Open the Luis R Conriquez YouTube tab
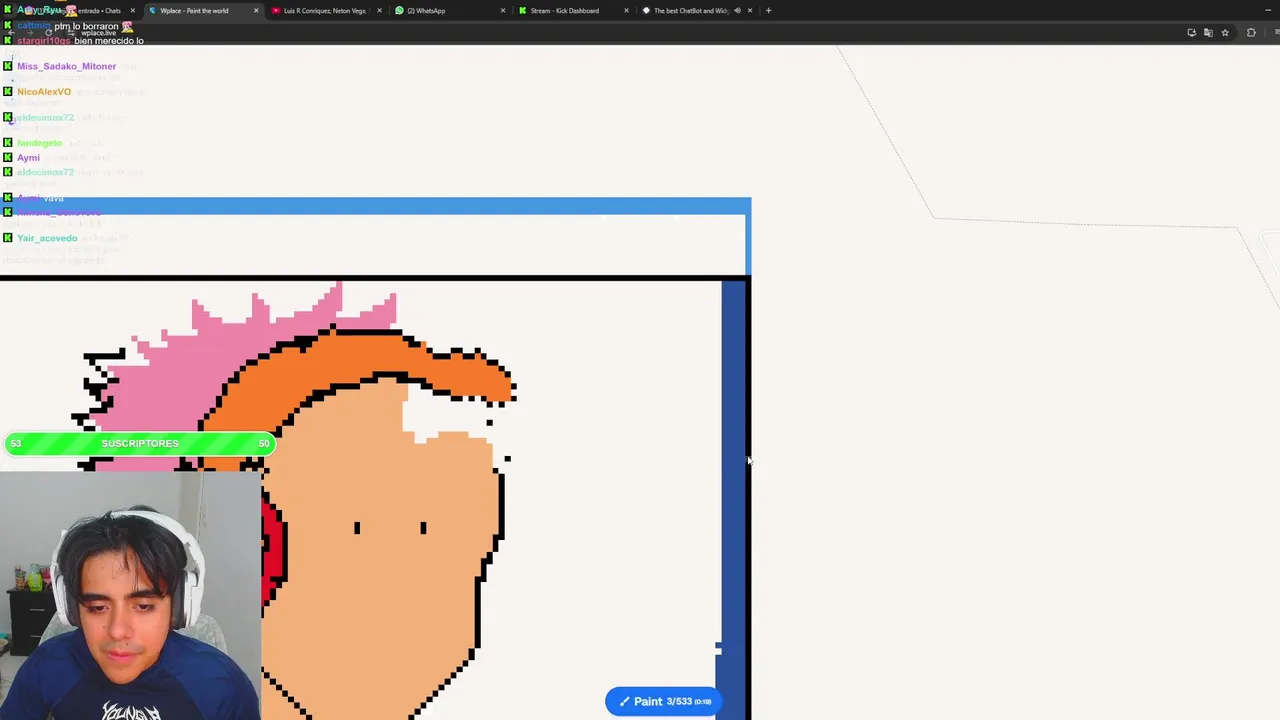 [x=325, y=10]
